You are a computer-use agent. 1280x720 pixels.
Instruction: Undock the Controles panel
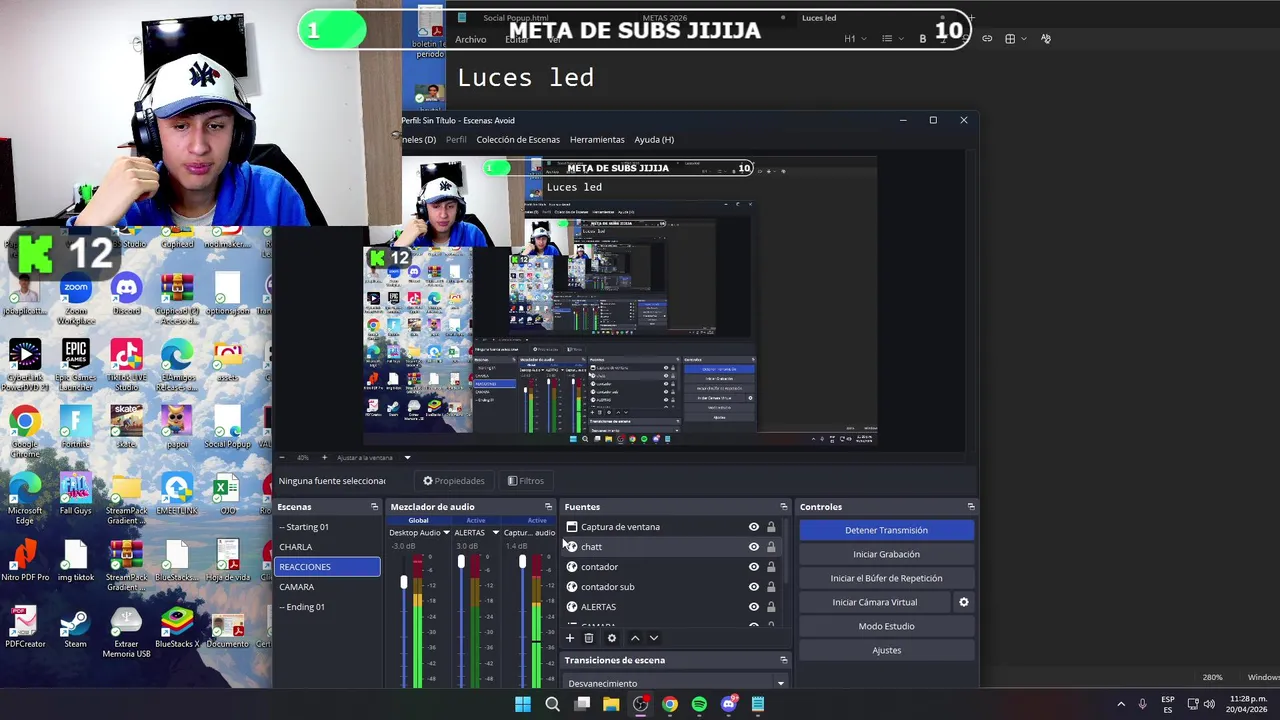pos(970,507)
